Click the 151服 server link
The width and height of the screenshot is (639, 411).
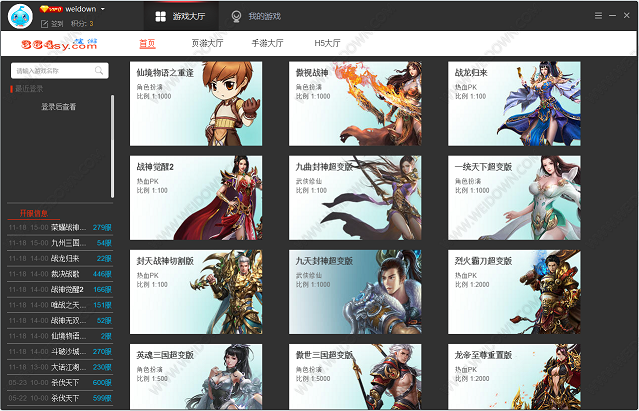pyautogui.click(x=102, y=305)
